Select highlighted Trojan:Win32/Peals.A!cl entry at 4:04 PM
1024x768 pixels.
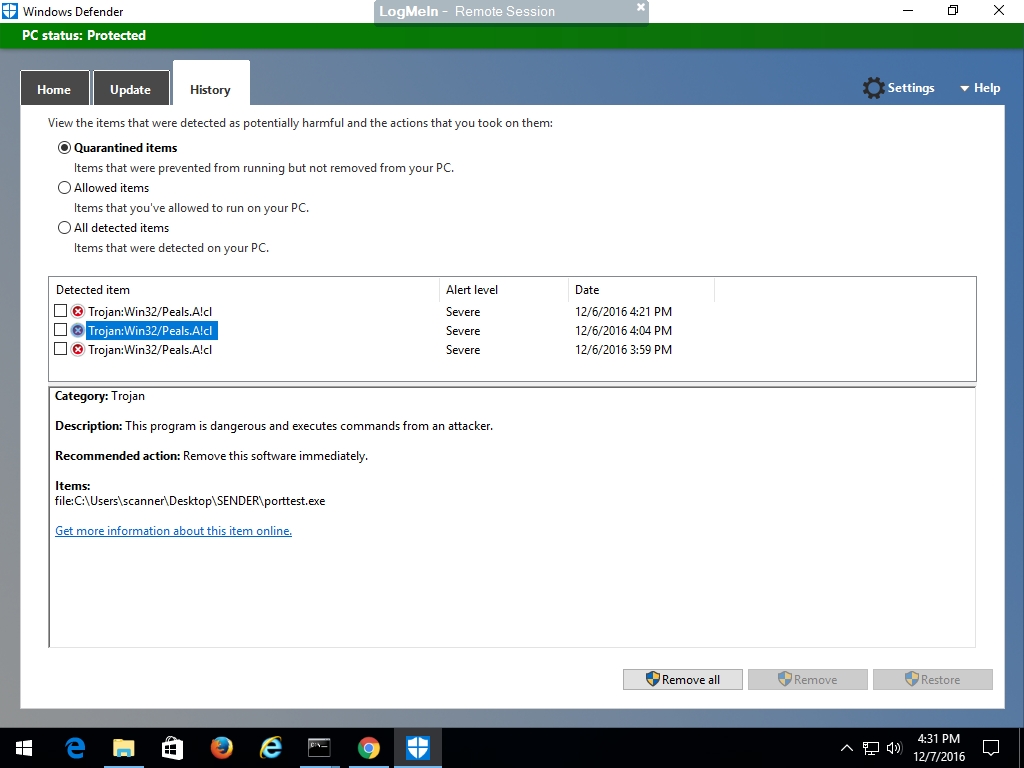tap(512, 330)
